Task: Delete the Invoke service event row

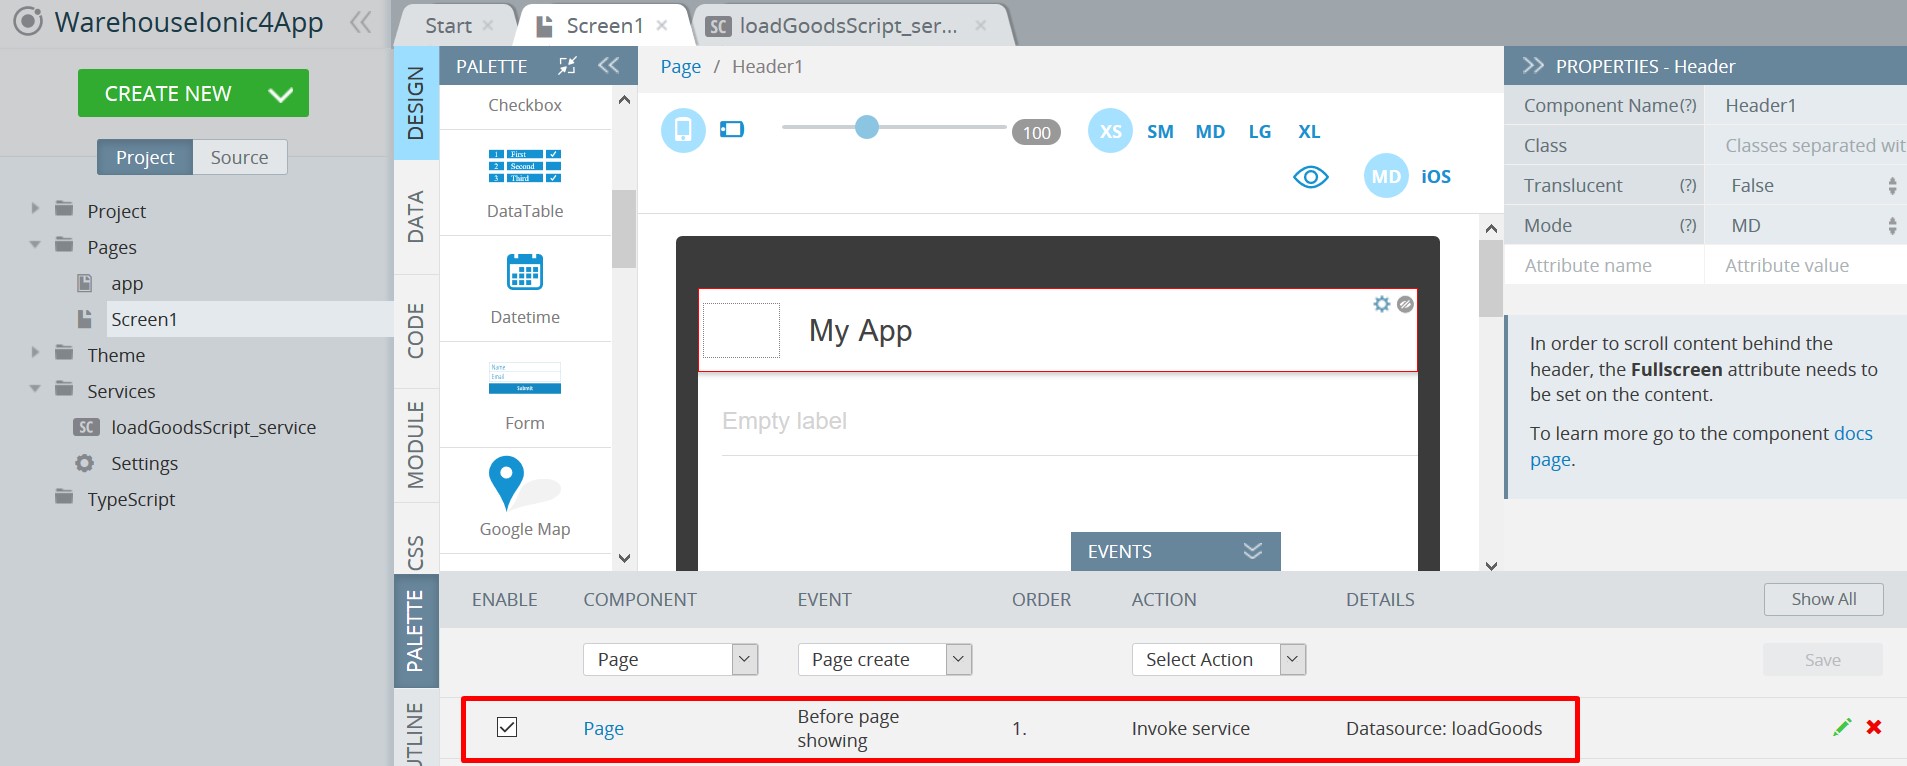Action: [x=1874, y=727]
